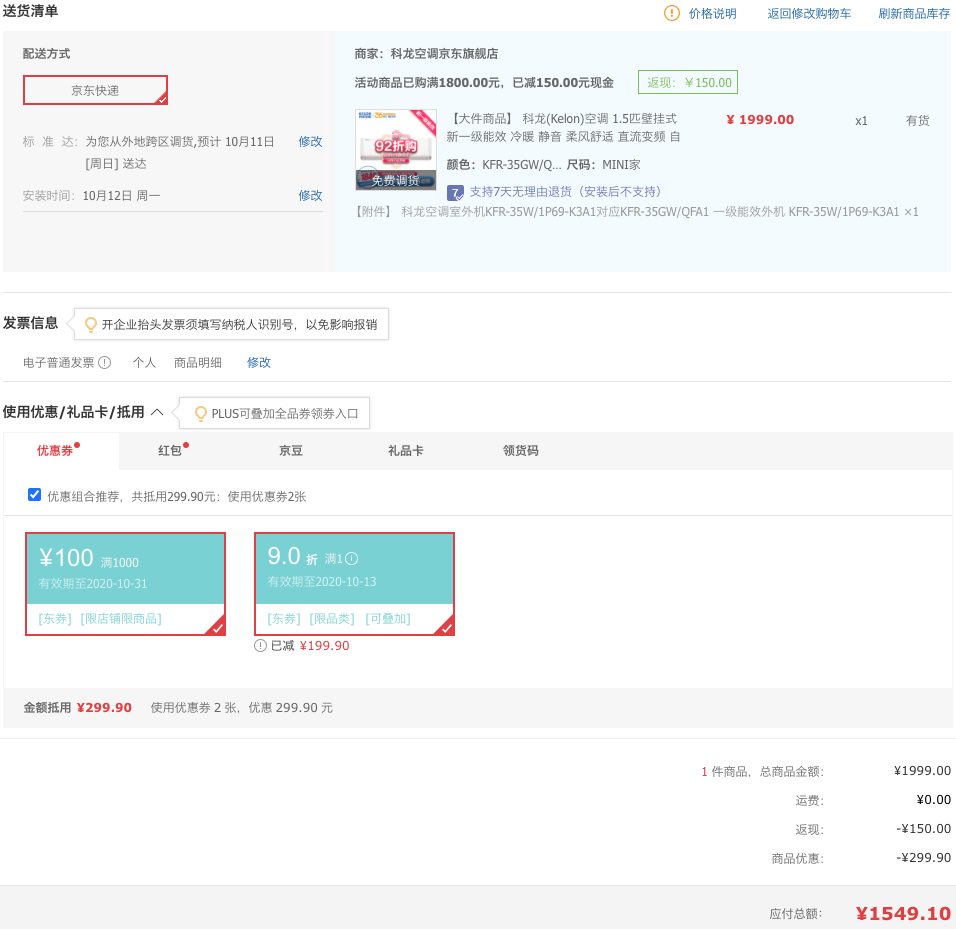Refresh stock with 刷新商品库存
956x929 pixels.
tap(914, 13)
